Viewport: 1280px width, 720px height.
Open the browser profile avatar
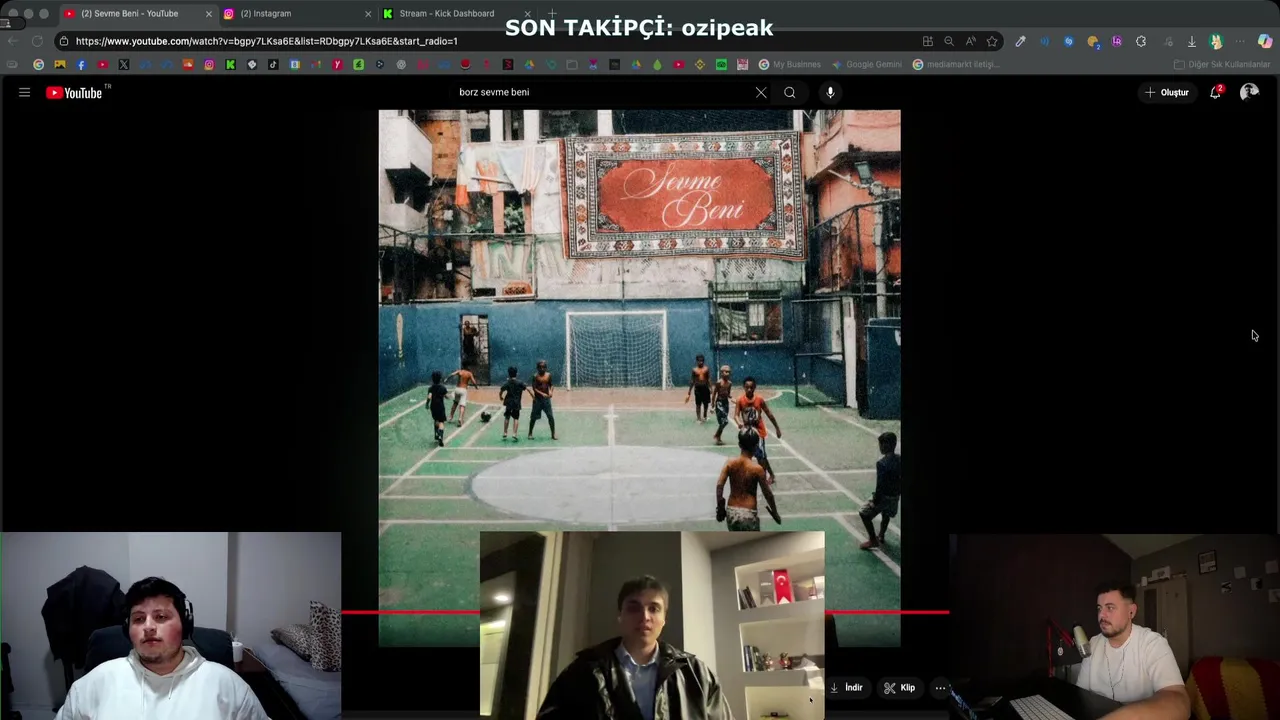tap(1216, 41)
